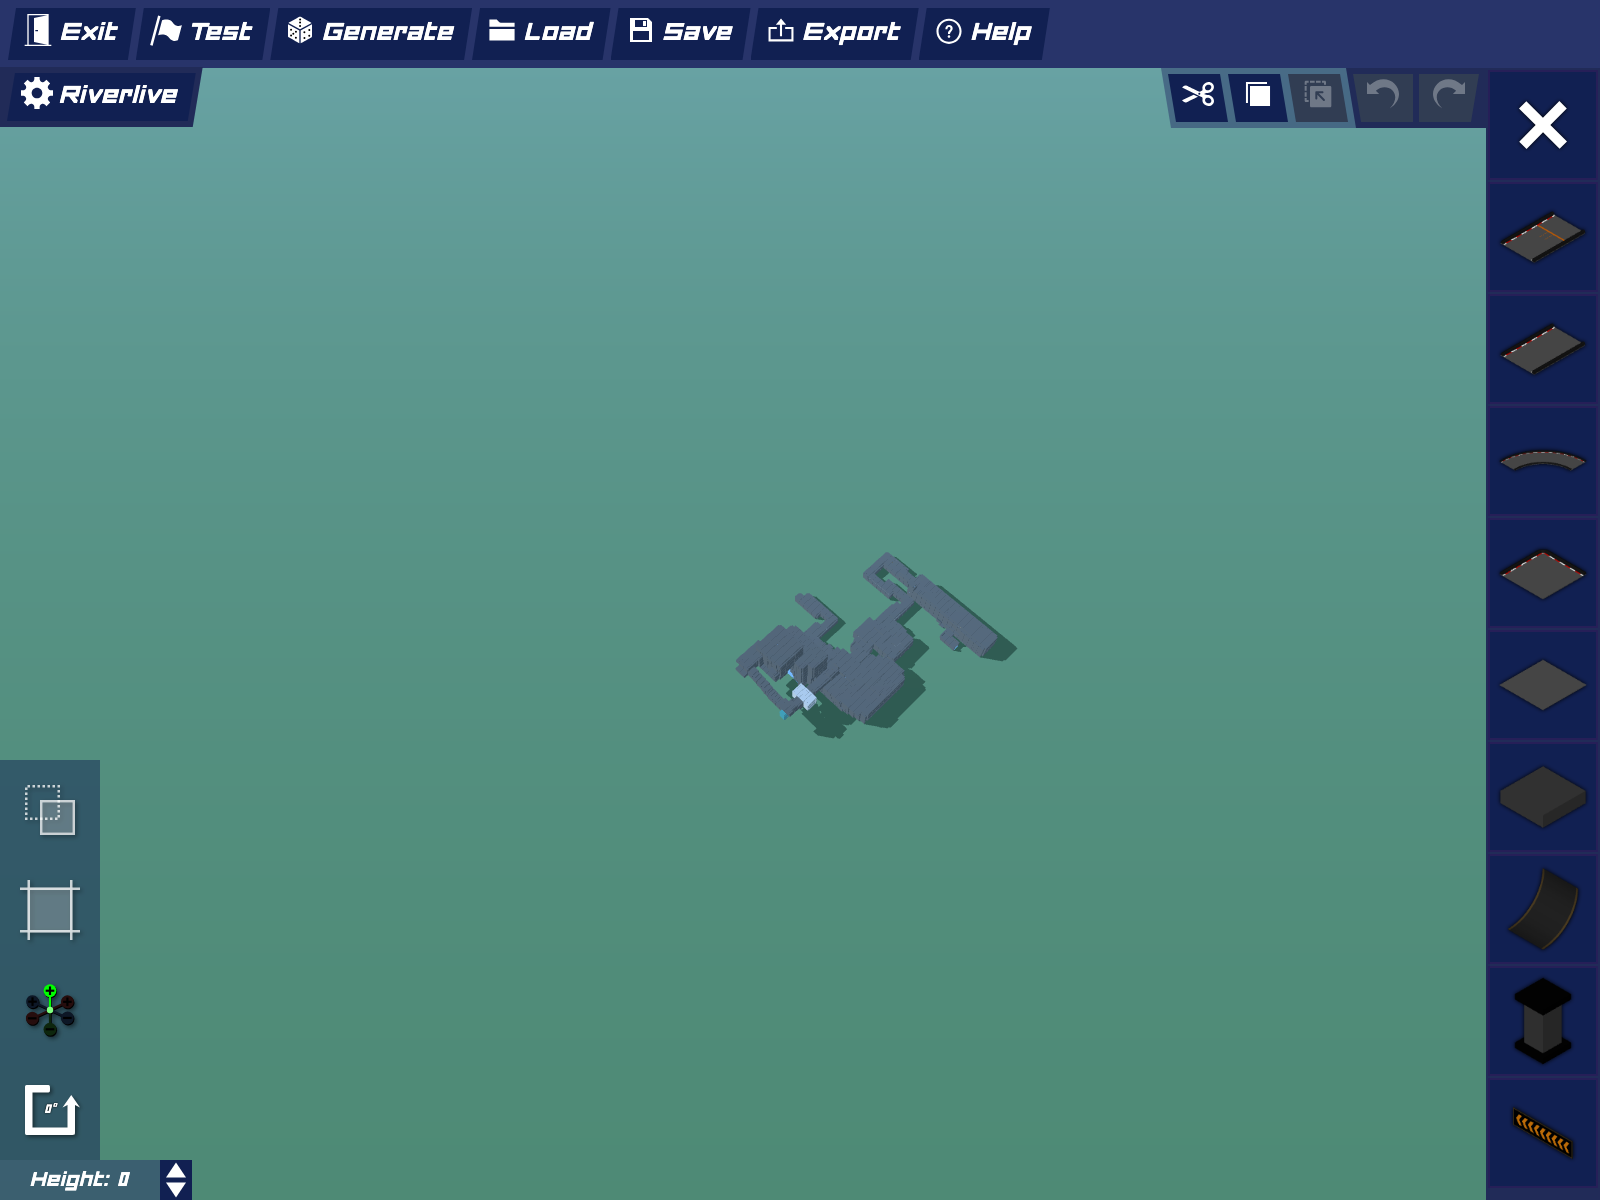Redo the last action
The height and width of the screenshot is (1200, 1600).
click(x=1448, y=96)
